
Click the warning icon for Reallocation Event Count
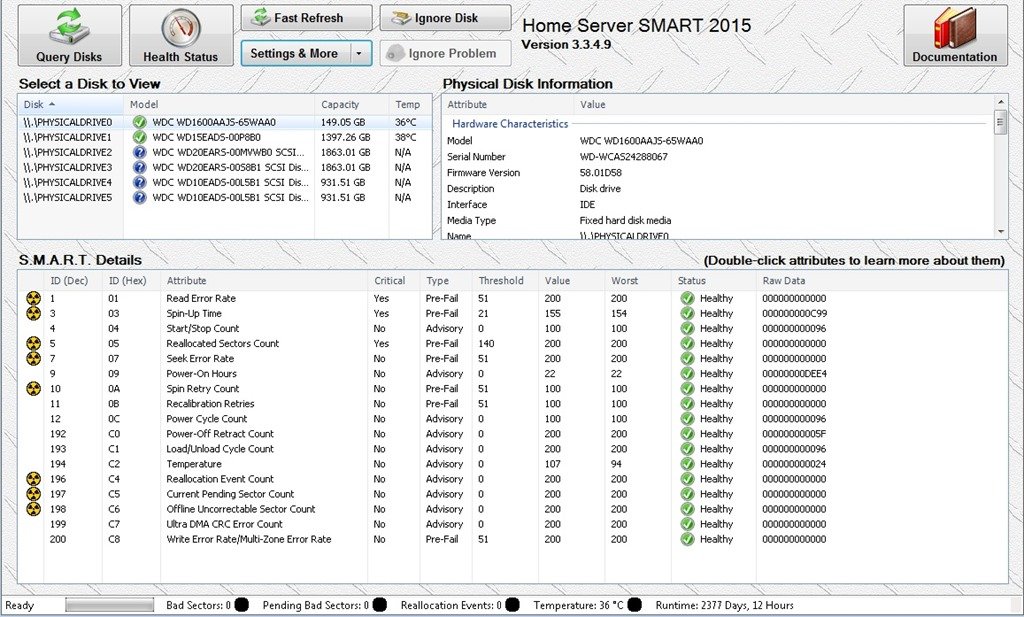click(x=33, y=479)
